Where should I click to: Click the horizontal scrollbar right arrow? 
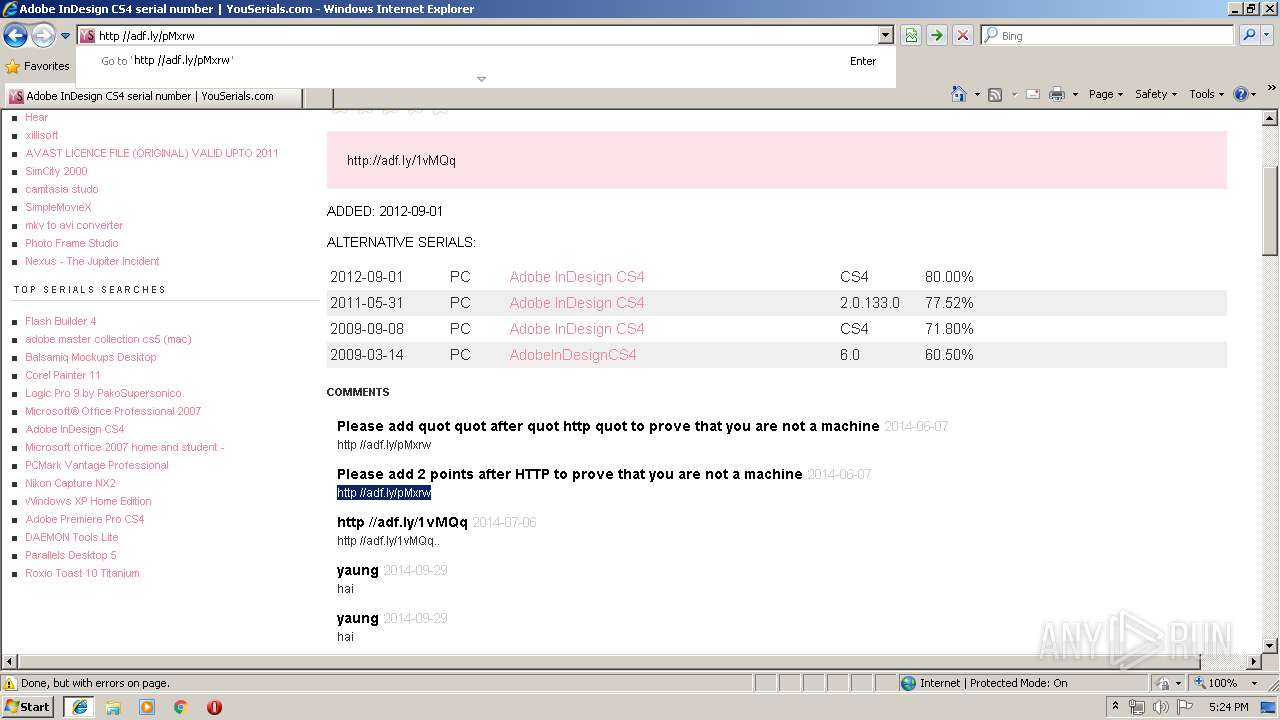1254,661
